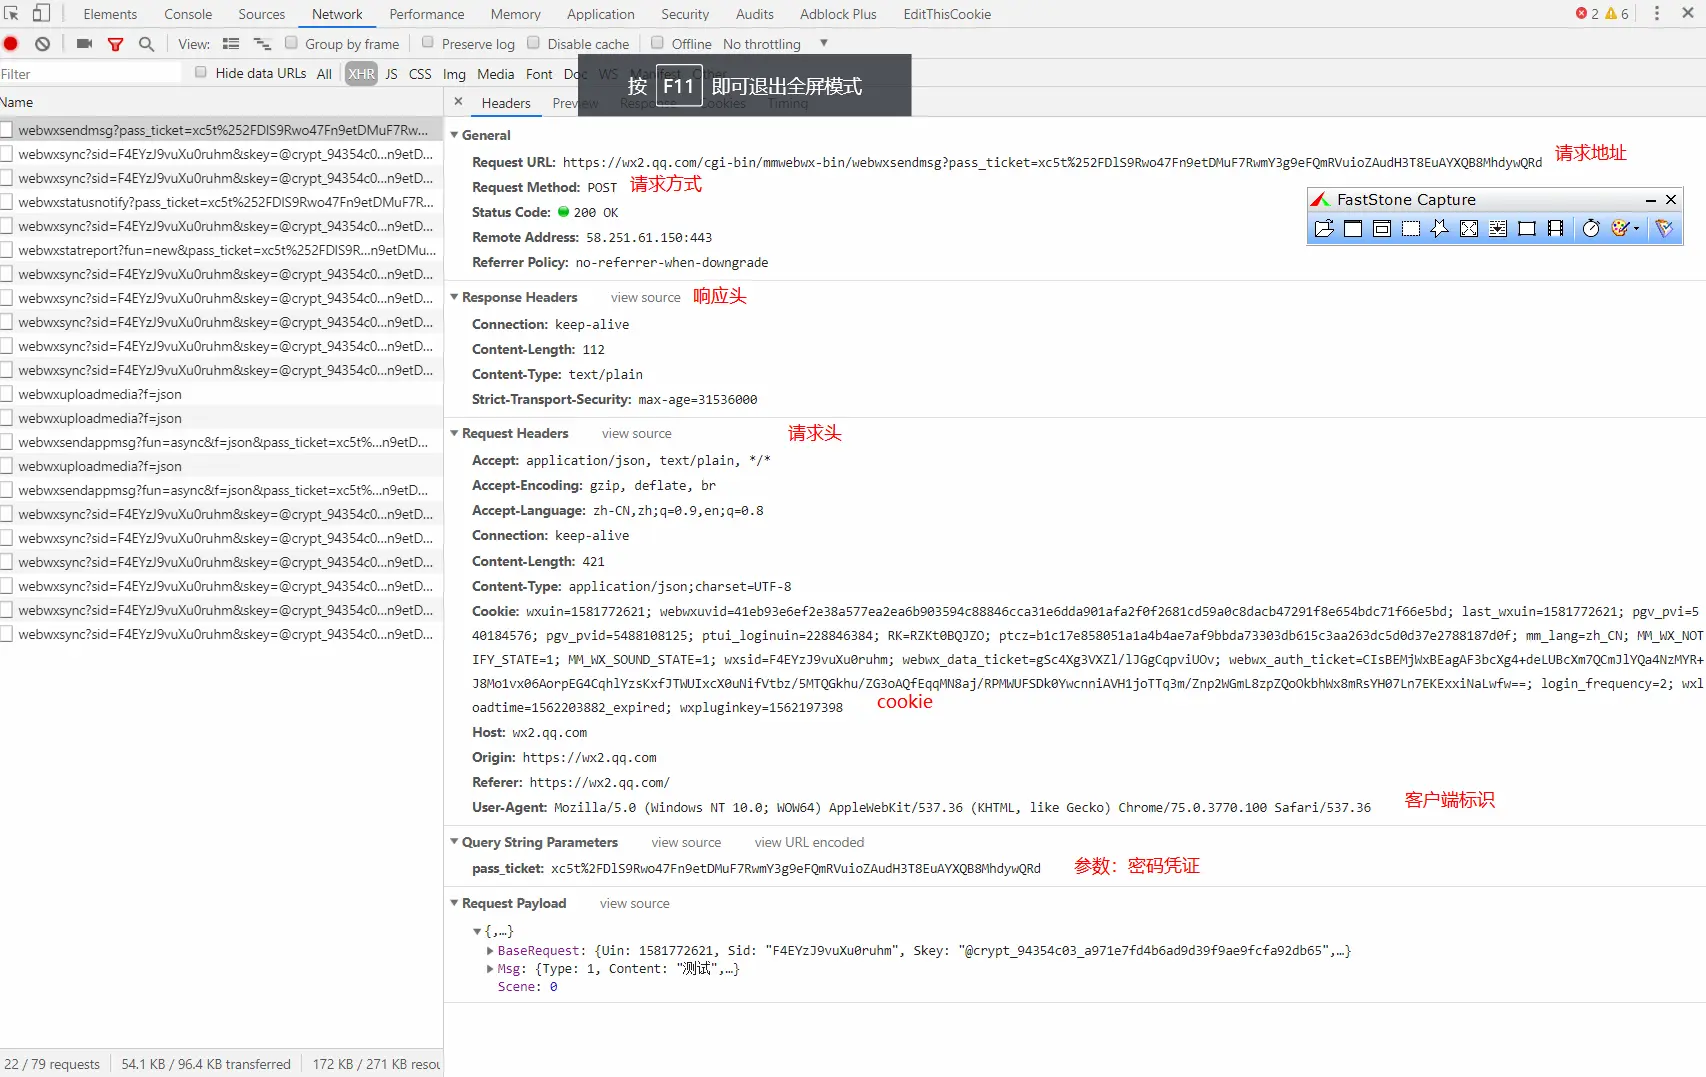Go to the Security tab
Image resolution: width=1706 pixels, height=1077 pixels.
[x=685, y=14]
